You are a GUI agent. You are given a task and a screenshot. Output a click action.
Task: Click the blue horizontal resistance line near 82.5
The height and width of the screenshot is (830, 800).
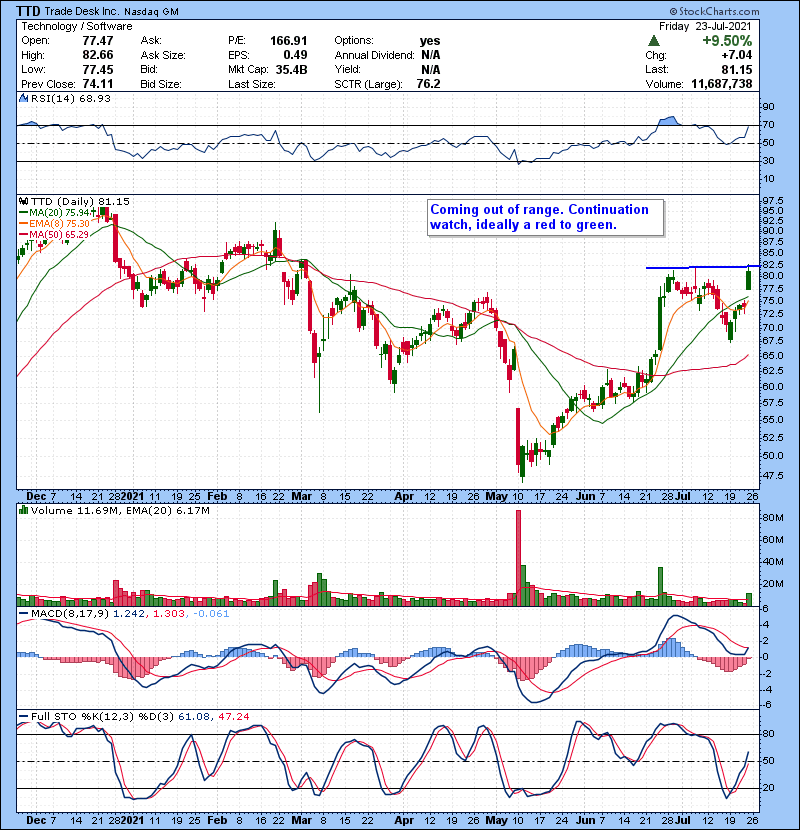tap(703, 267)
